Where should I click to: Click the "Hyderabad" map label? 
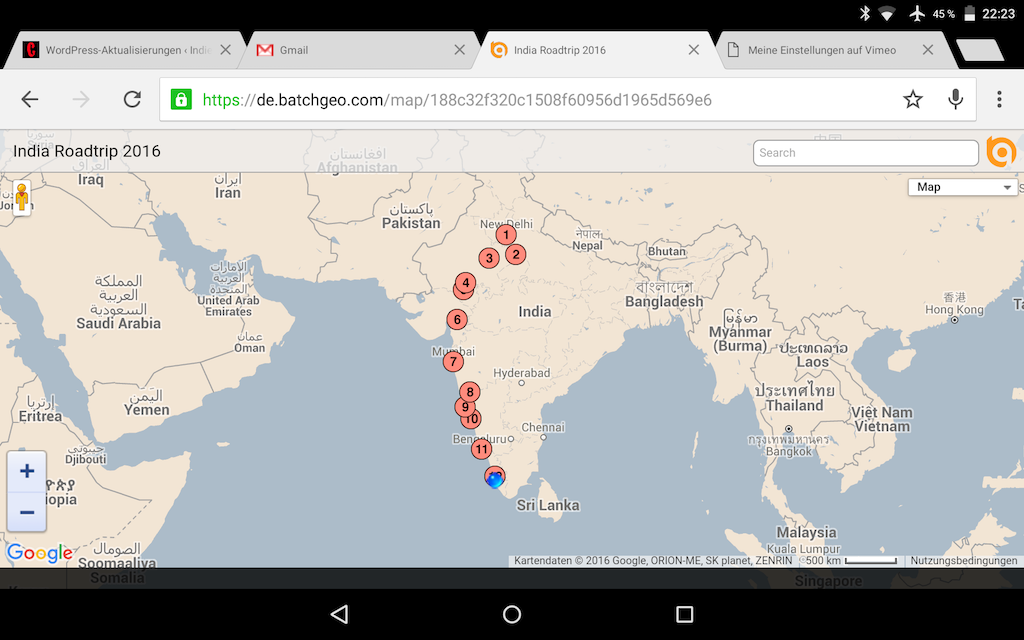[x=522, y=373]
